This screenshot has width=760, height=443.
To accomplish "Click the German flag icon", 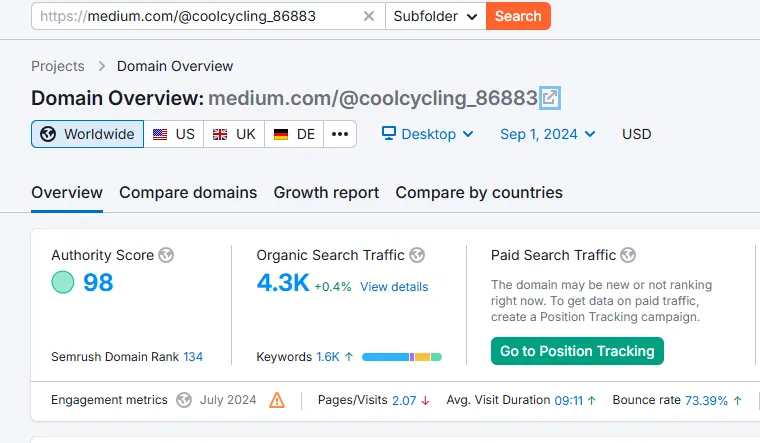I will [x=281, y=134].
